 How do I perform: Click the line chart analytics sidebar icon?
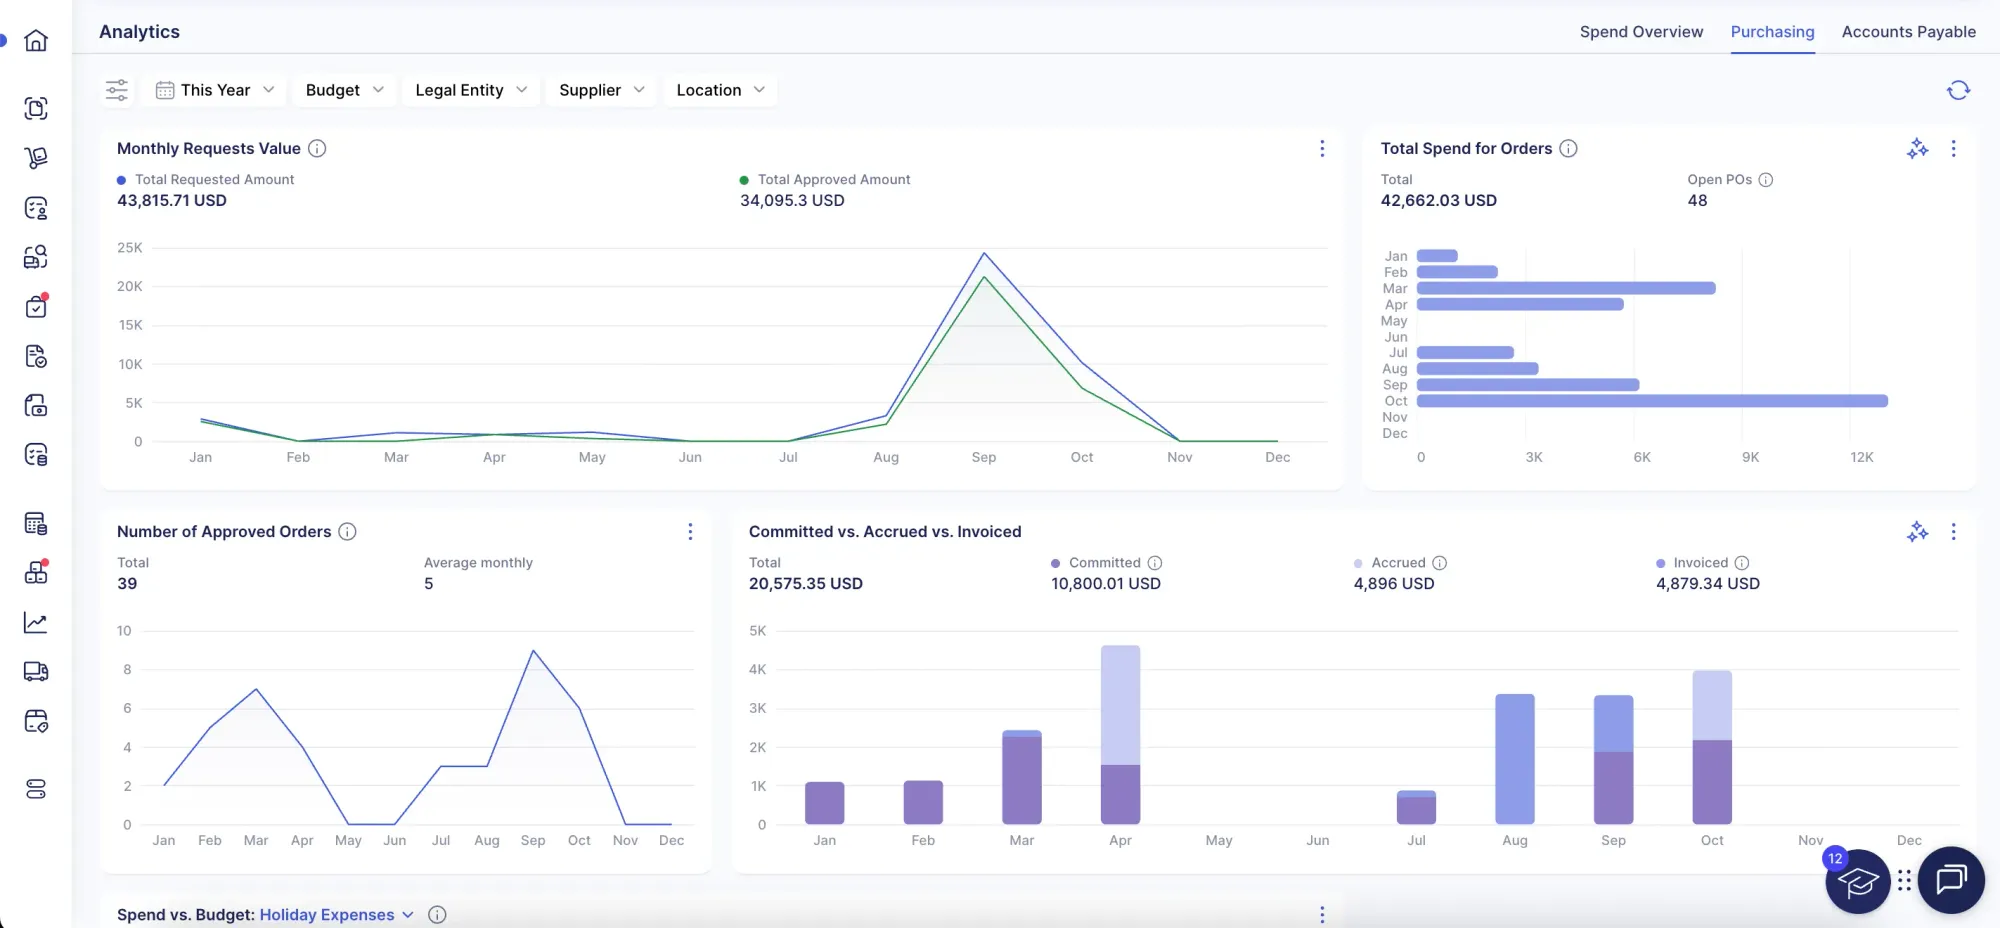[36, 623]
